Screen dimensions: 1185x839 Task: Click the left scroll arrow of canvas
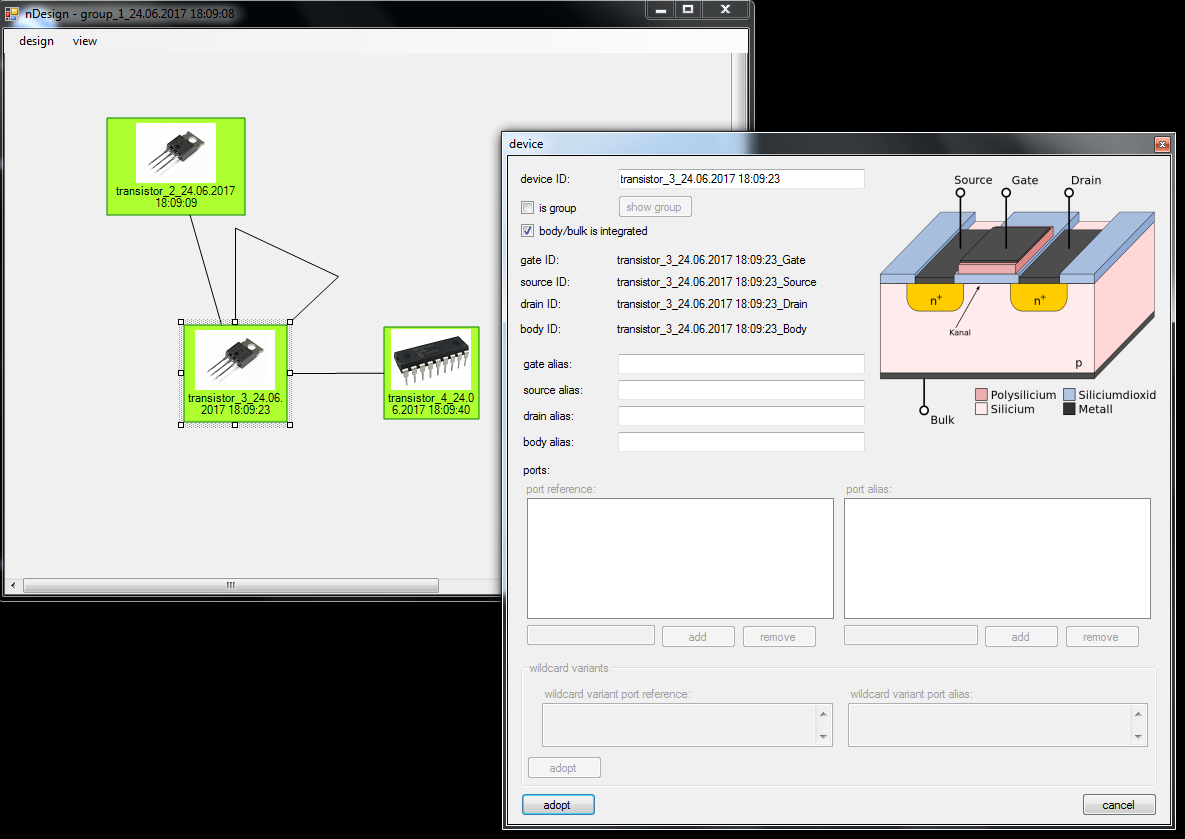tap(12, 585)
